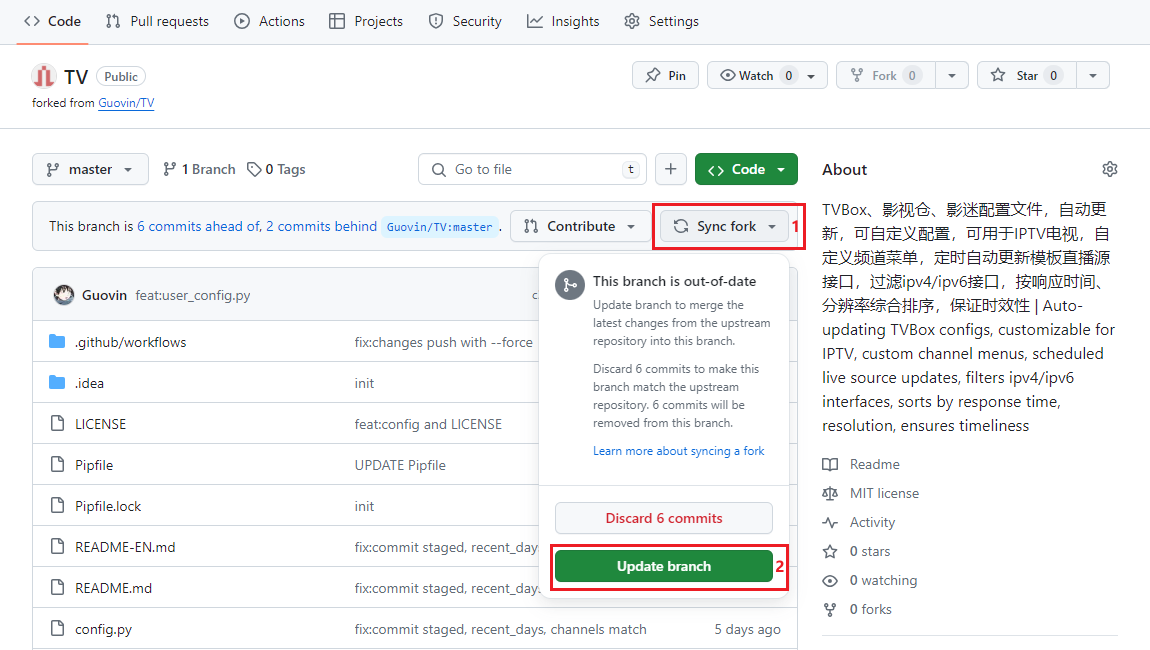
Task: Open the Pull requests tab
Action: tap(157, 21)
